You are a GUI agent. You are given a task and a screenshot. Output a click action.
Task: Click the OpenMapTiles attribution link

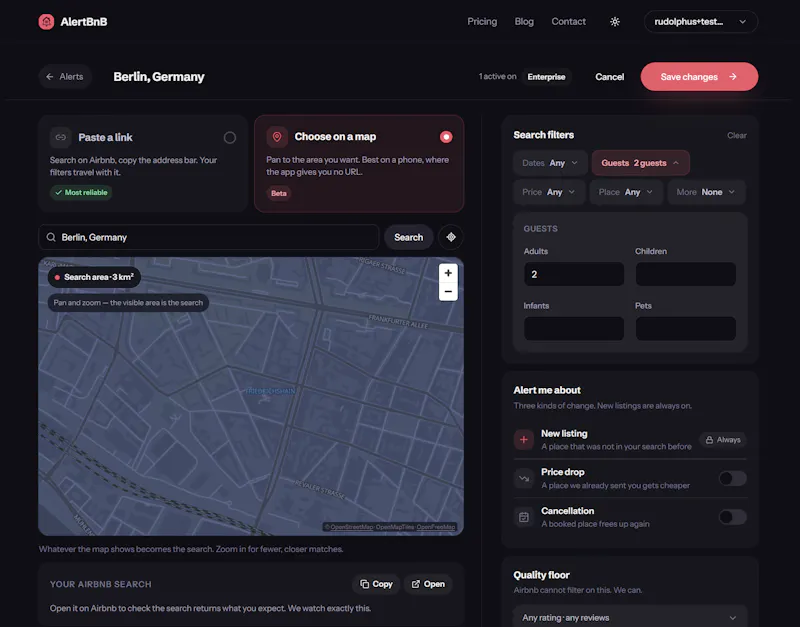click(x=395, y=527)
